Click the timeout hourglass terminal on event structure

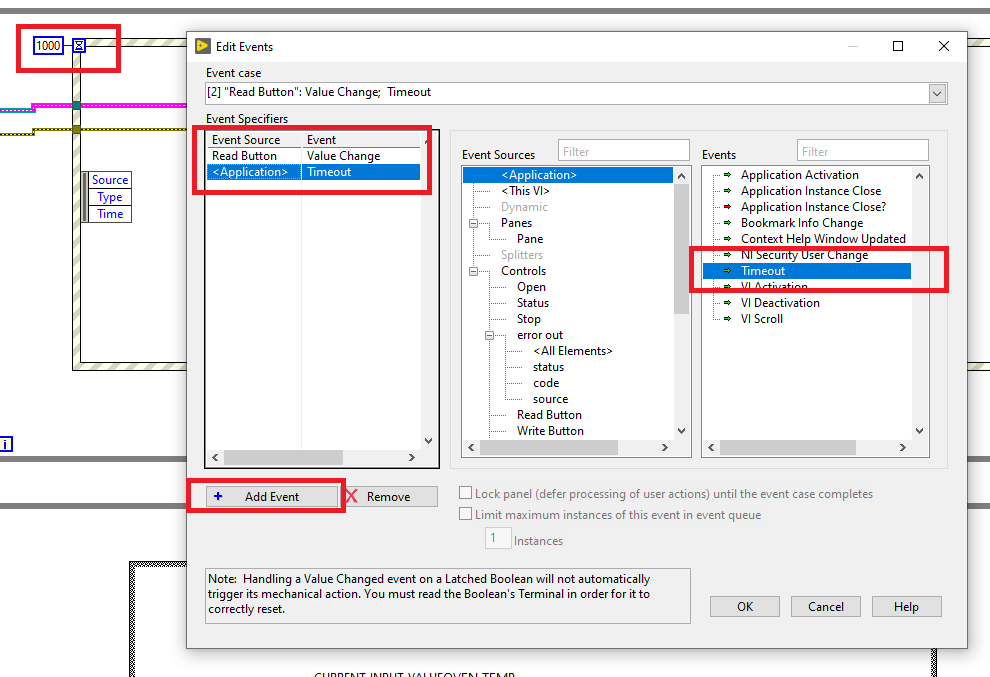(78, 45)
